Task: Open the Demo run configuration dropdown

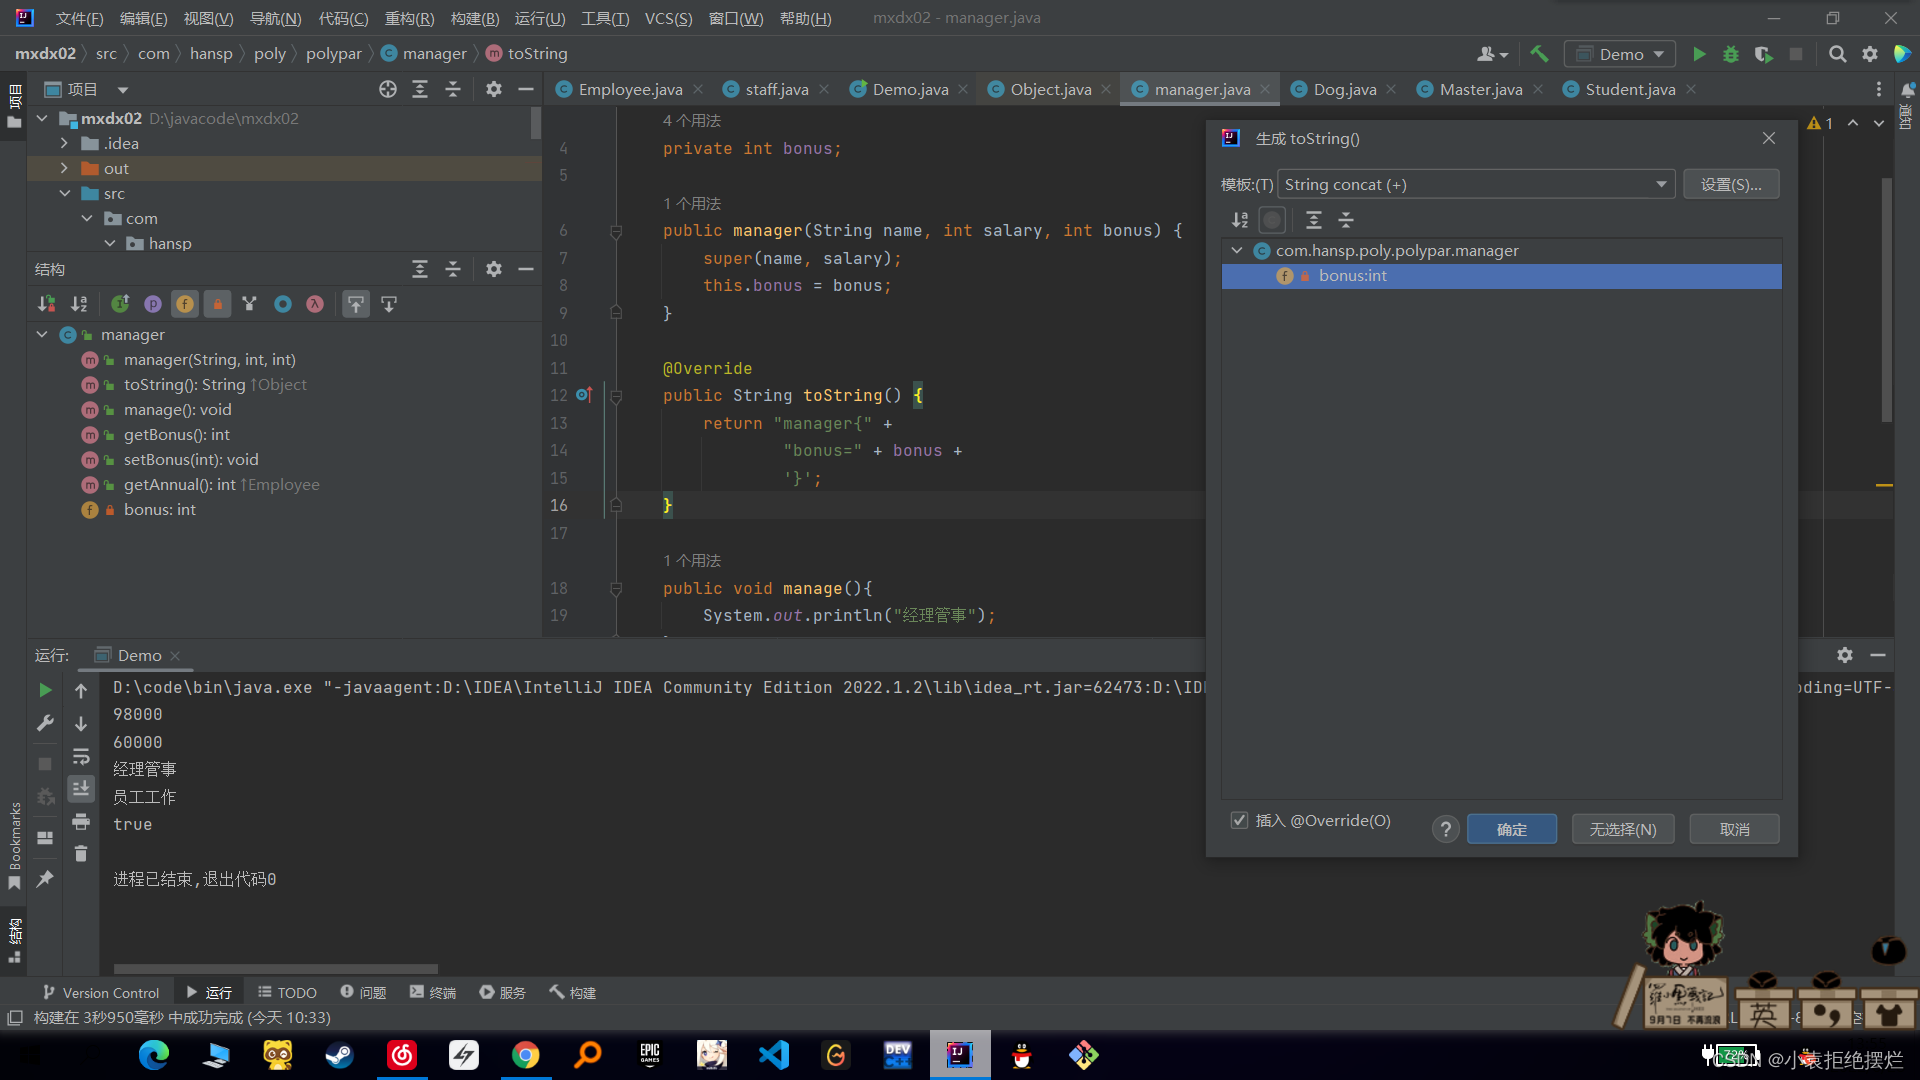Action: pos(1620,54)
